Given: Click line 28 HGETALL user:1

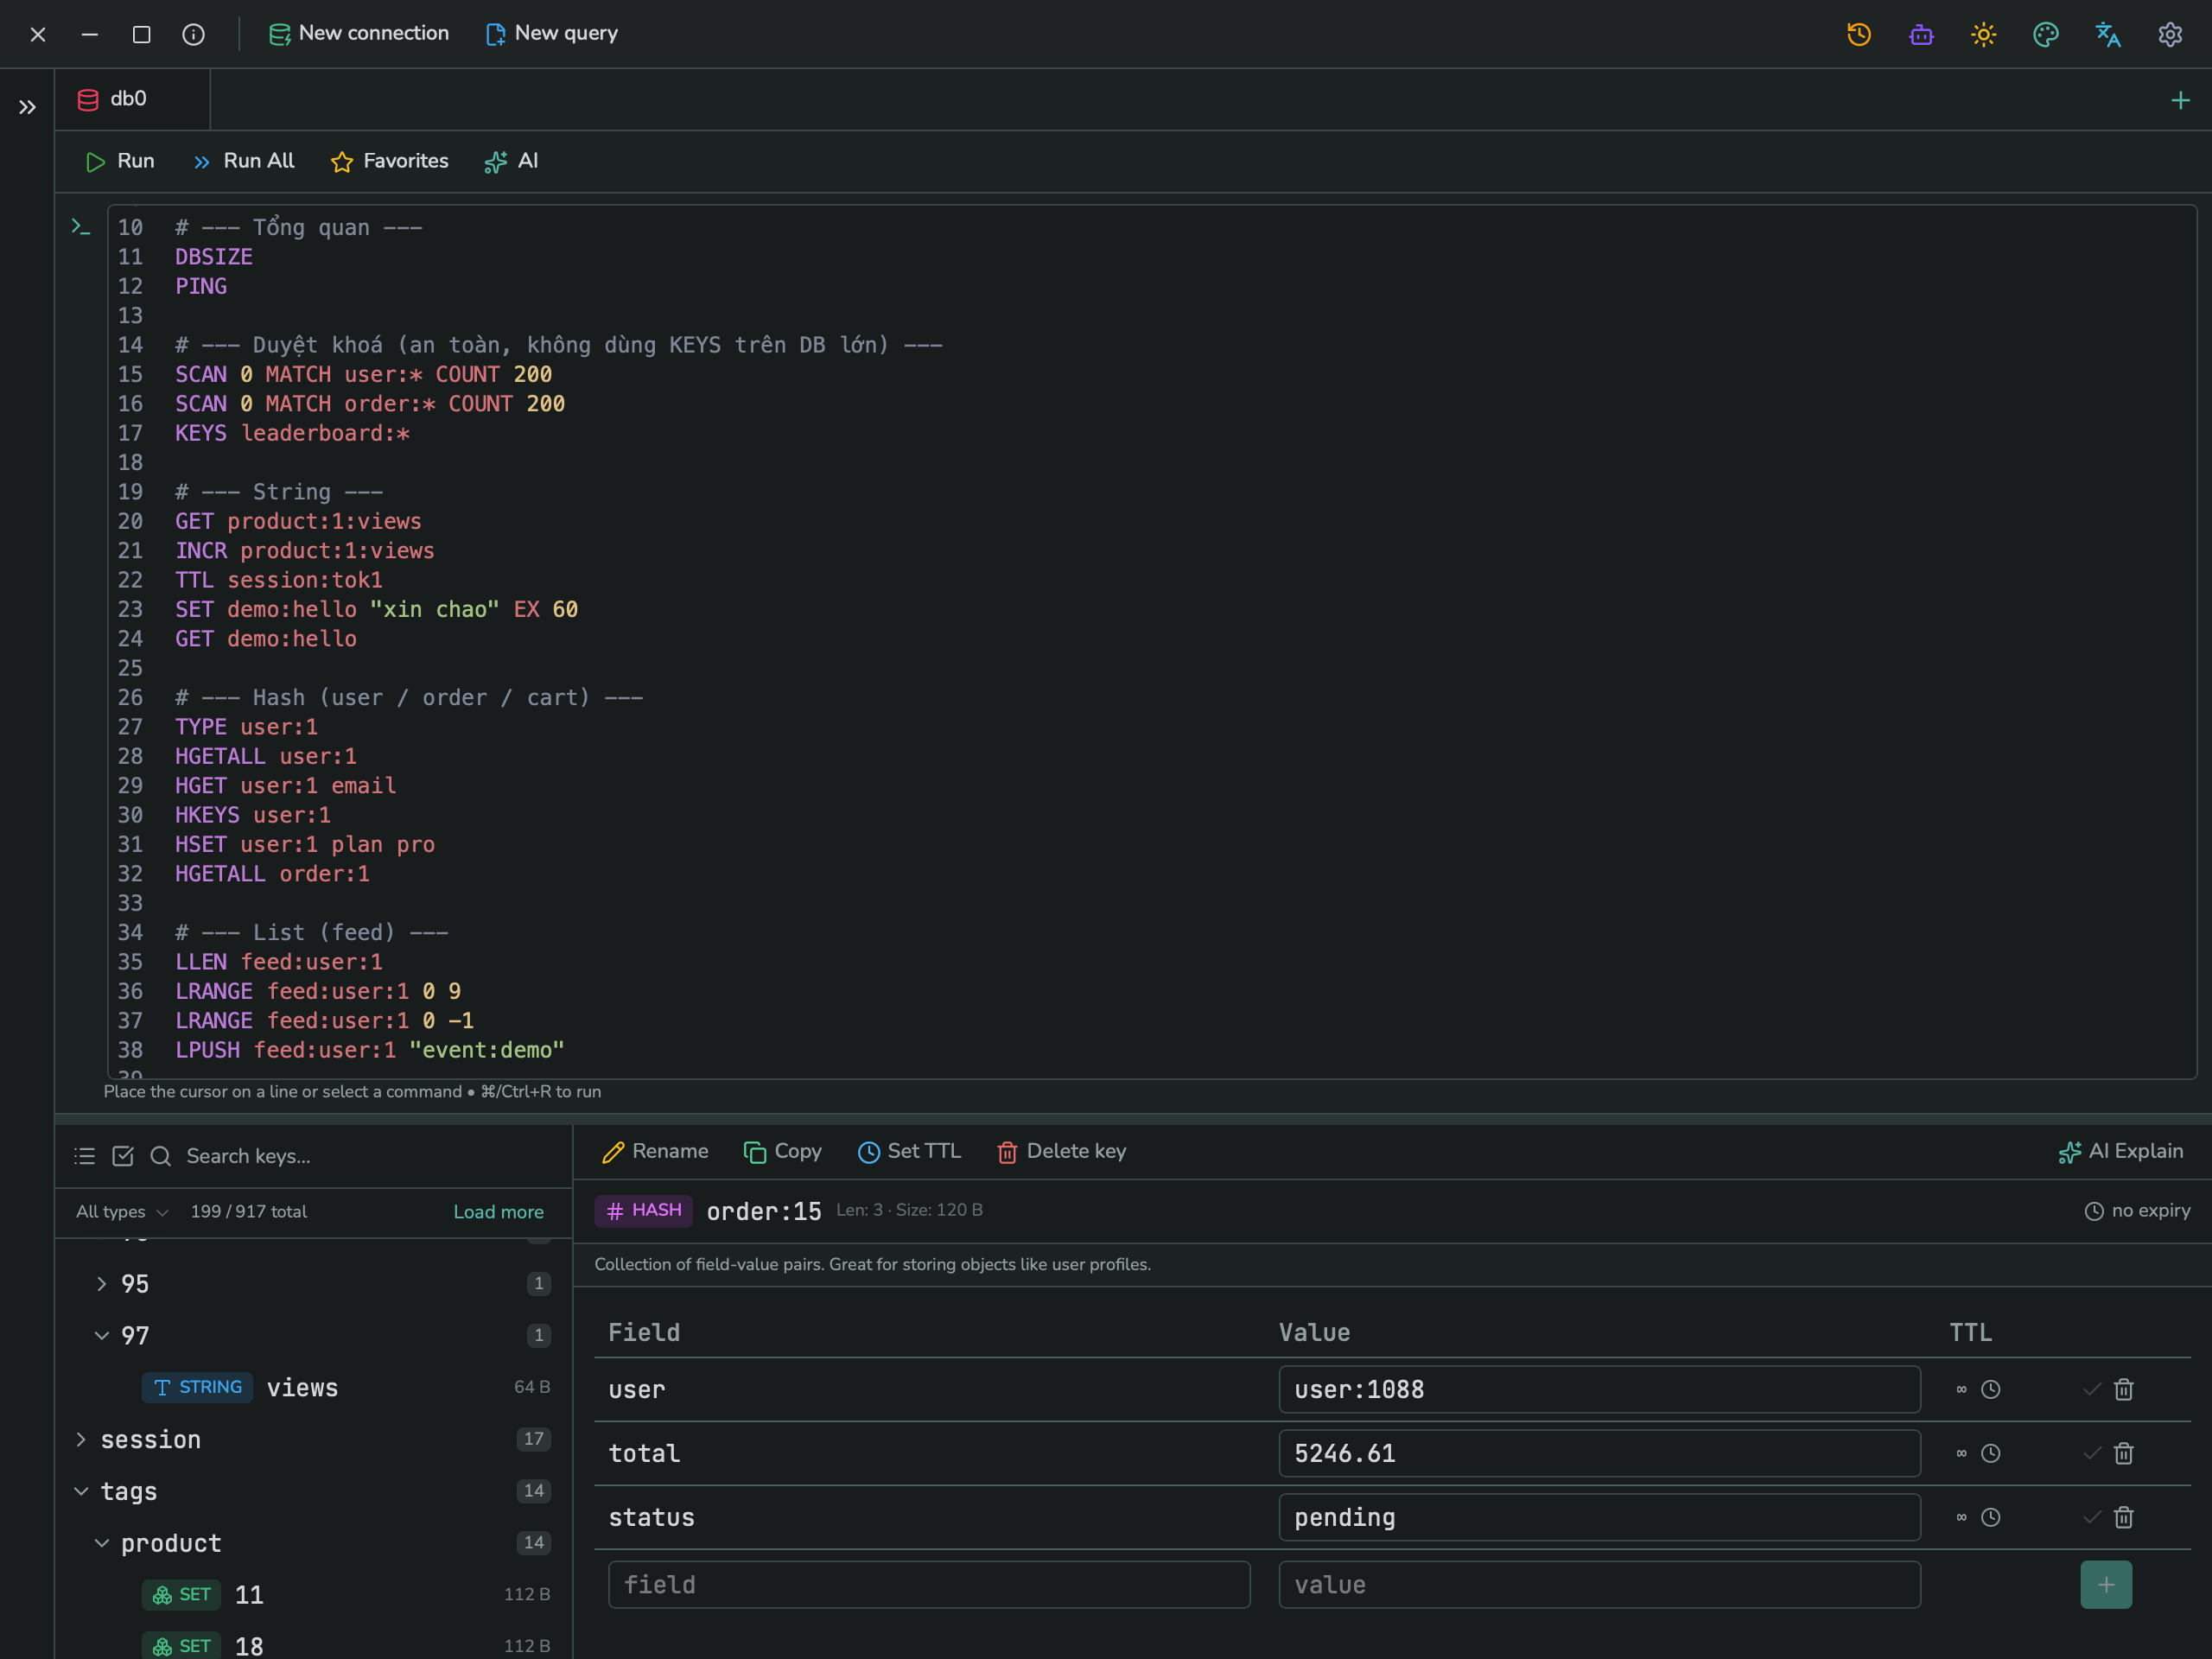Looking at the screenshot, I should point(266,756).
